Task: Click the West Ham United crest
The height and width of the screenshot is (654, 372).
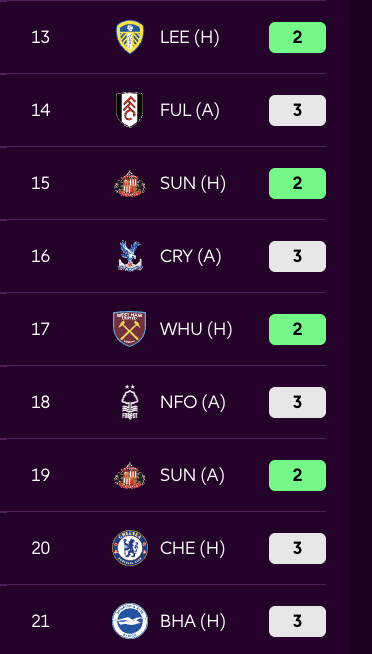Action: click(x=130, y=329)
